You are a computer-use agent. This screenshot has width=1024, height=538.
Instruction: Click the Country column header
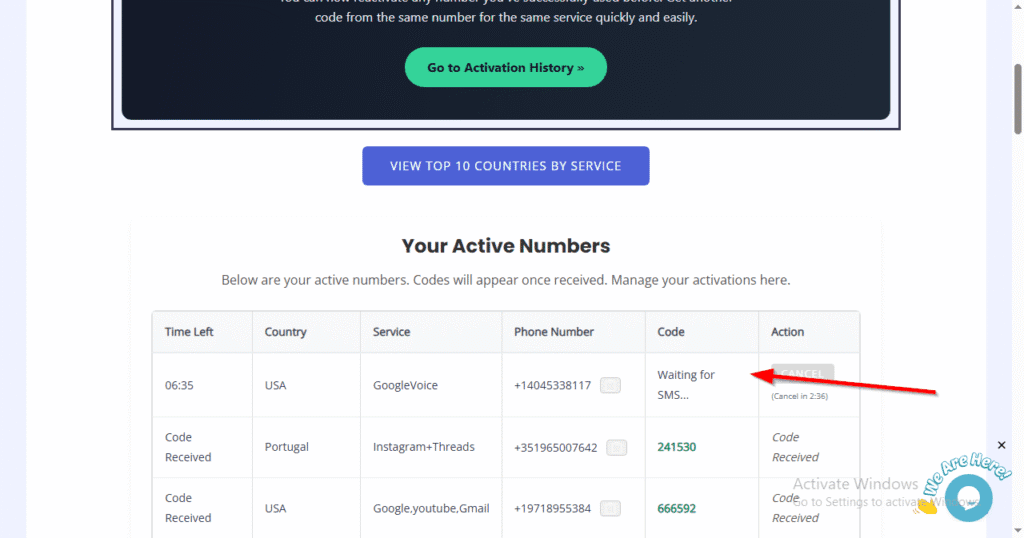pos(285,332)
